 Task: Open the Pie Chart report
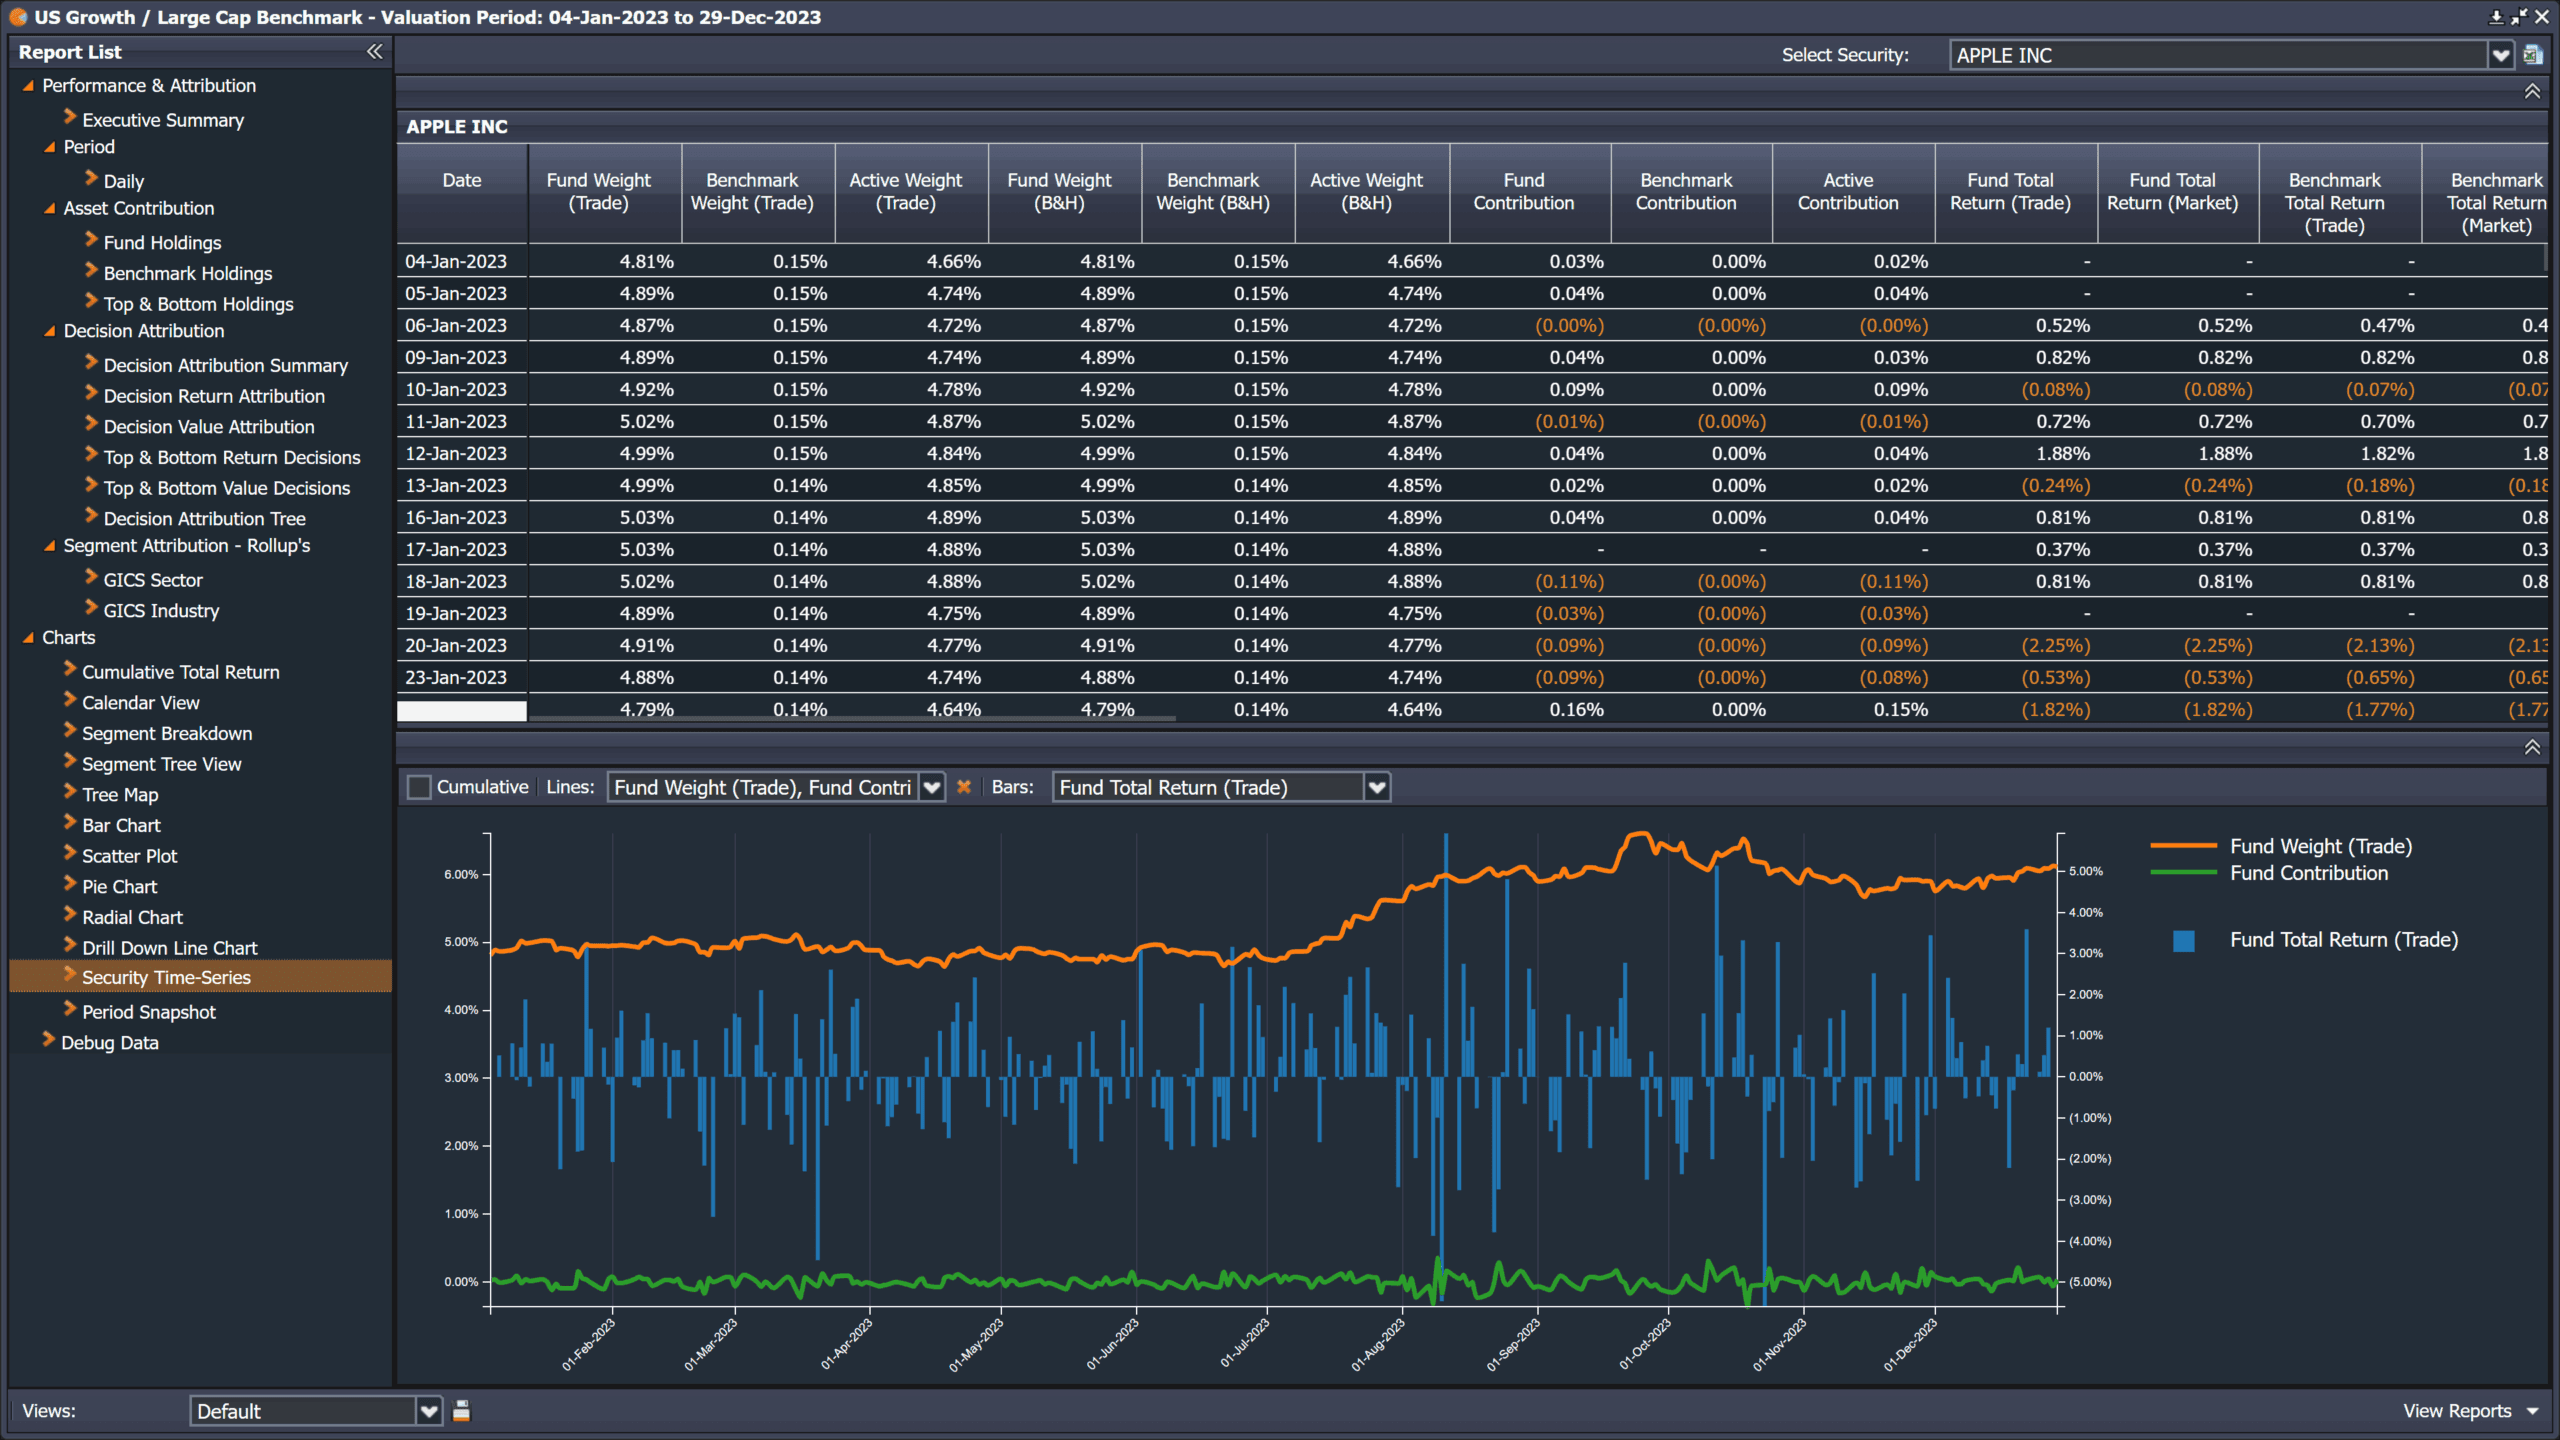click(120, 887)
